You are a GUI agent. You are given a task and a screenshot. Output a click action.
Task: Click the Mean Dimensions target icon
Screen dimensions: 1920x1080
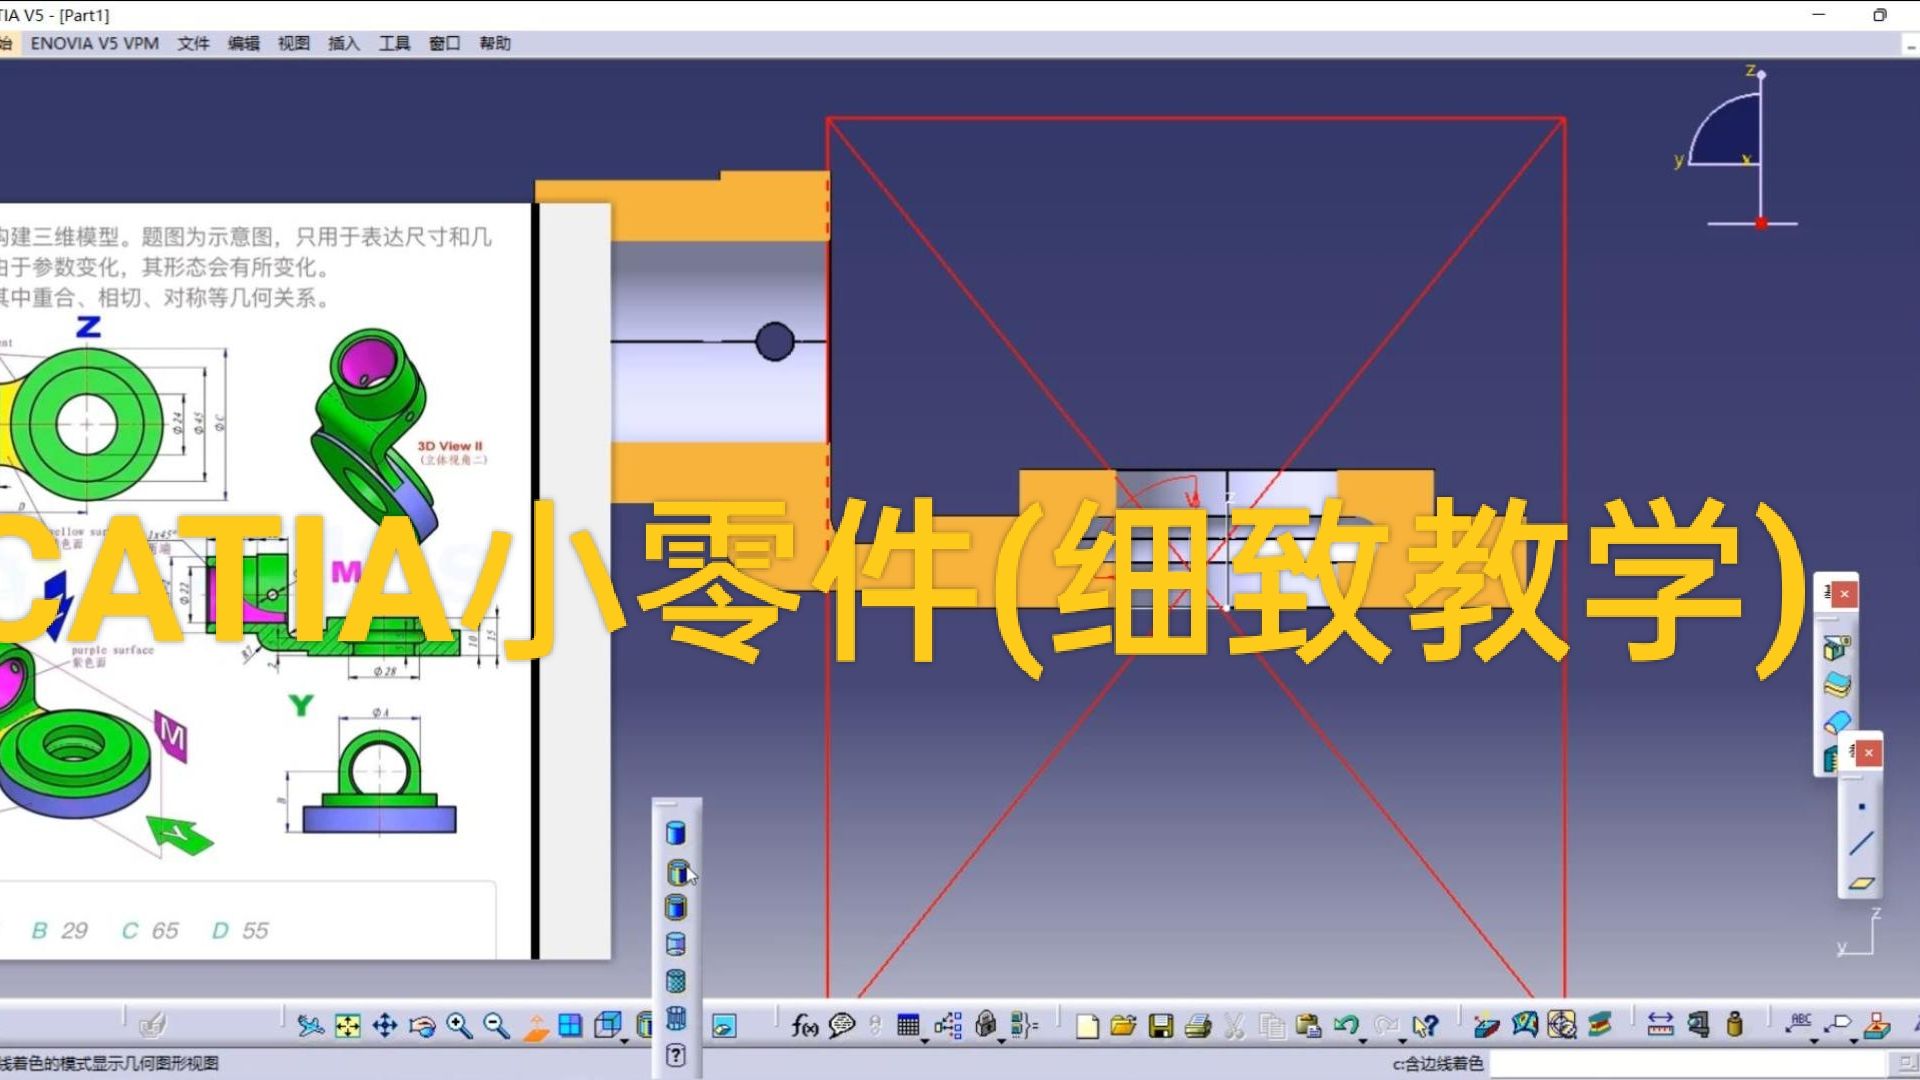pyautogui.click(x=1562, y=1025)
